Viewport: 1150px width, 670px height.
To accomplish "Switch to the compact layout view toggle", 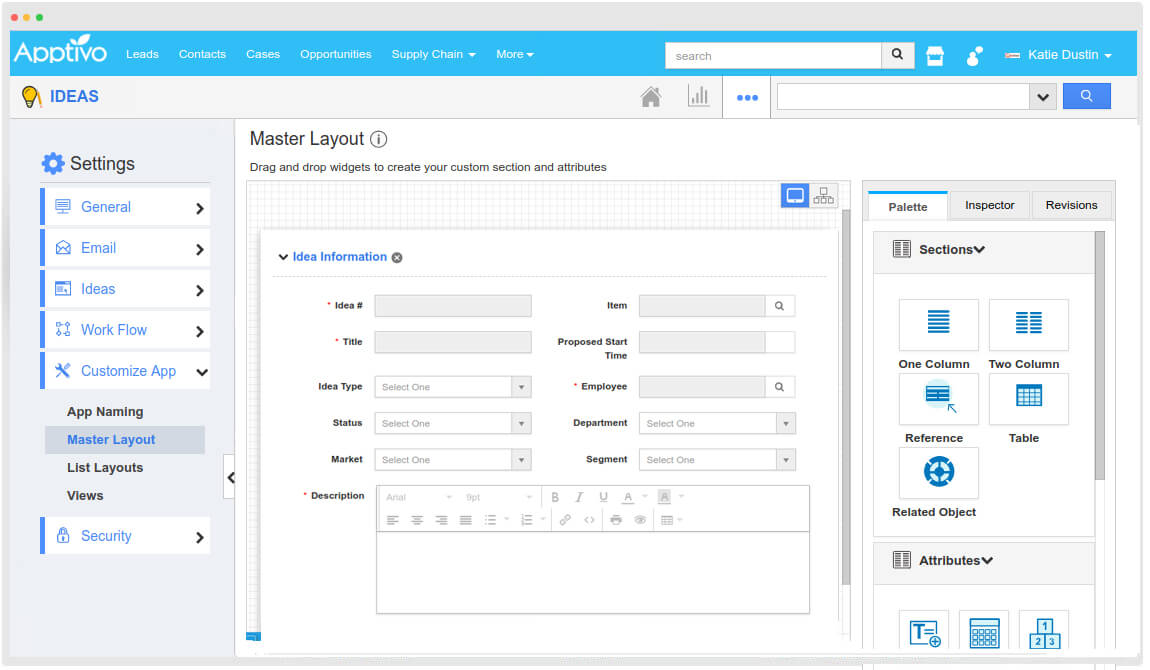I will [x=794, y=194].
